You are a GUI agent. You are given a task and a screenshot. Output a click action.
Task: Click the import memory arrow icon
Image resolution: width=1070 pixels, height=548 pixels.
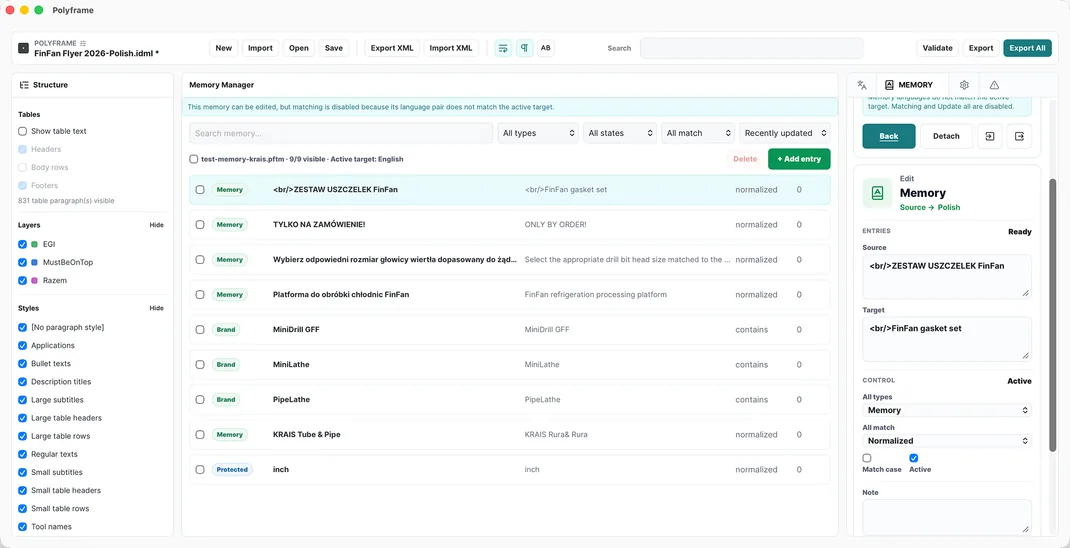[x=989, y=136]
